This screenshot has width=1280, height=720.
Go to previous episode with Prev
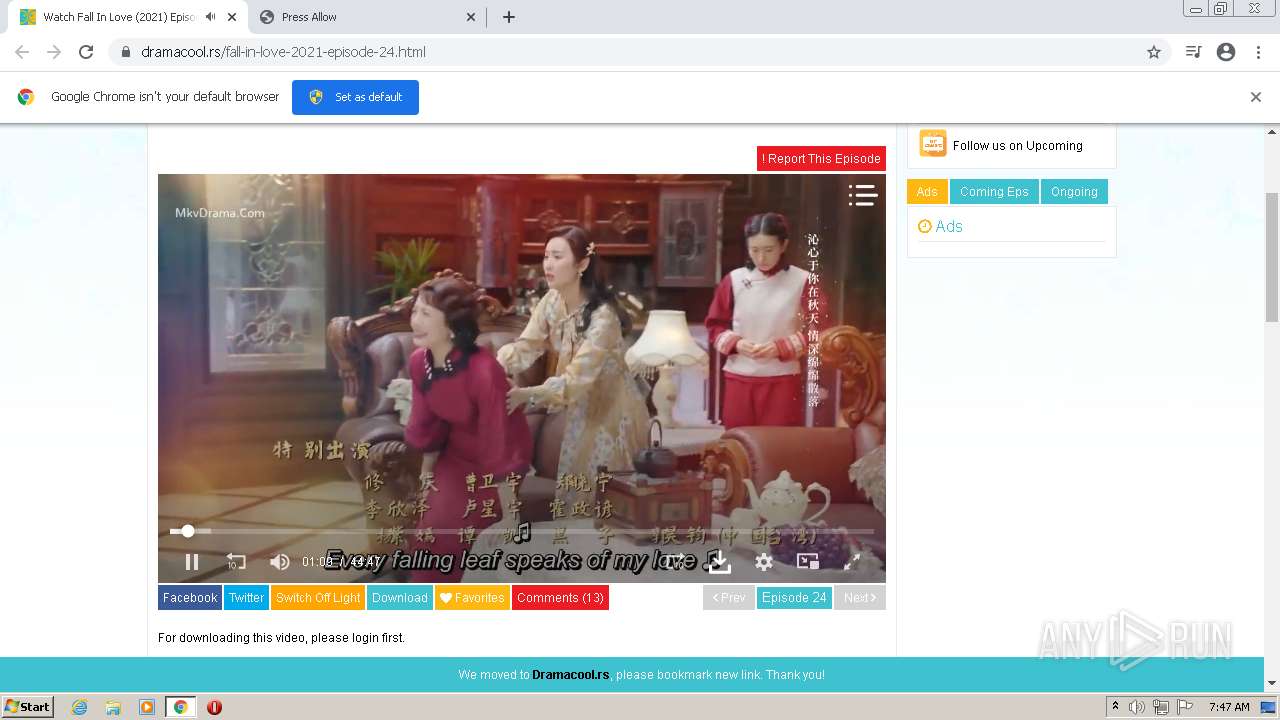(x=729, y=598)
